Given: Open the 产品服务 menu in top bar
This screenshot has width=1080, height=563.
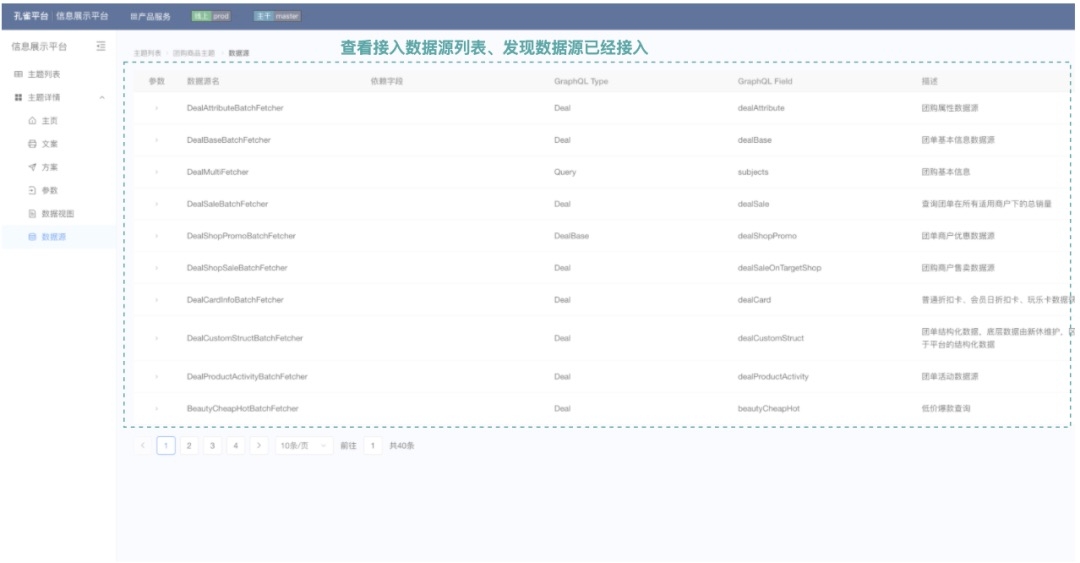Looking at the screenshot, I should pos(151,17).
